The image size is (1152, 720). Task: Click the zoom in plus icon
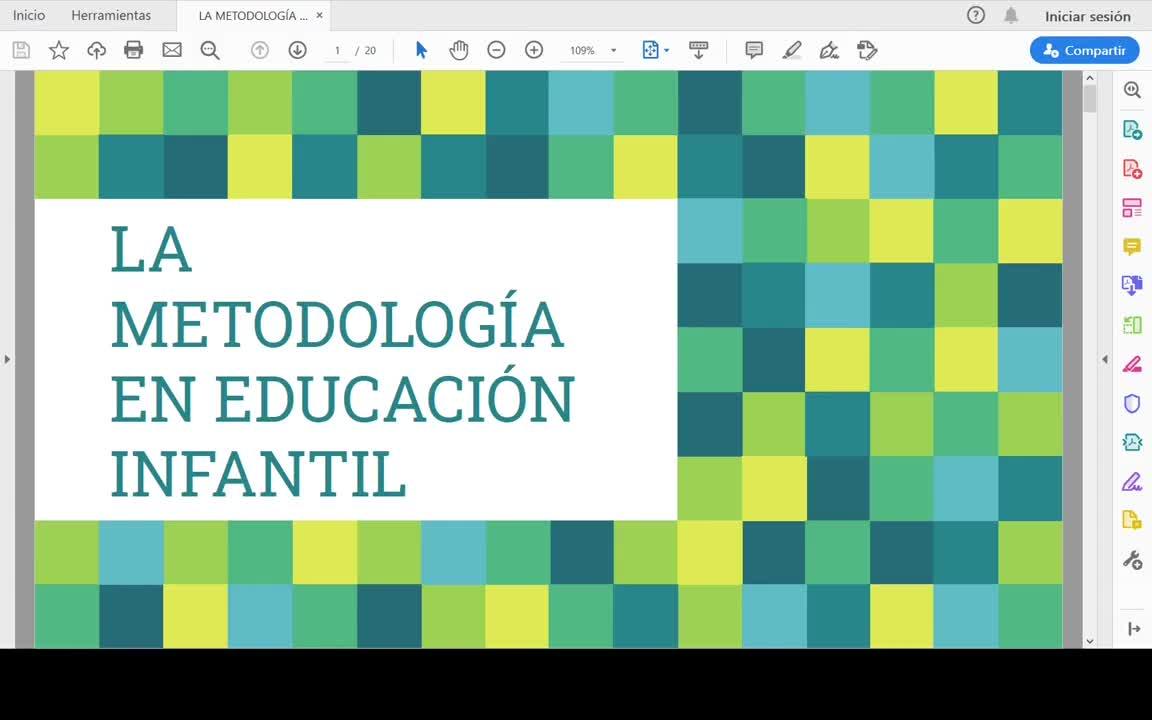click(534, 50)
